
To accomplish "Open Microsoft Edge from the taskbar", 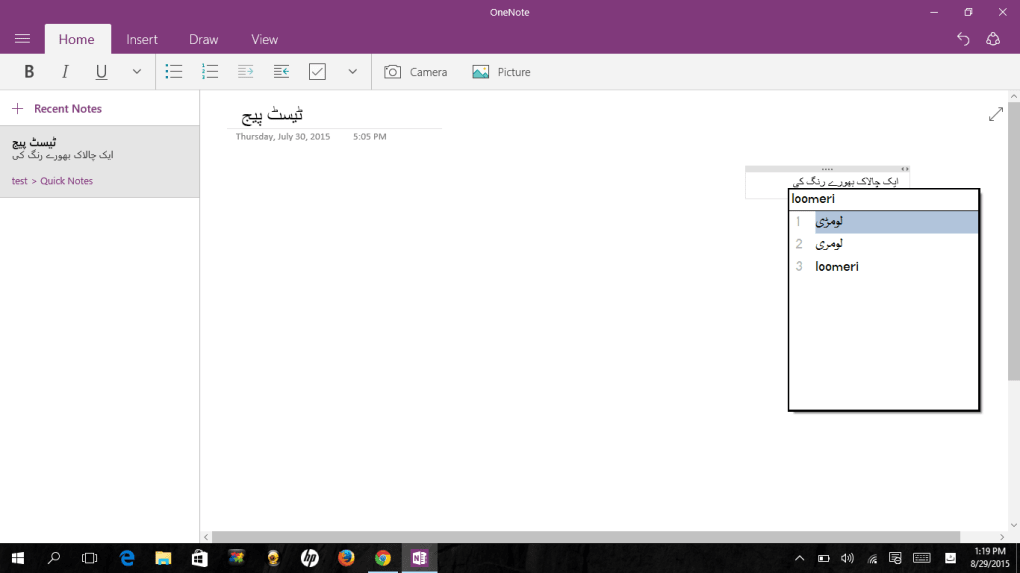I will (127, 558).
